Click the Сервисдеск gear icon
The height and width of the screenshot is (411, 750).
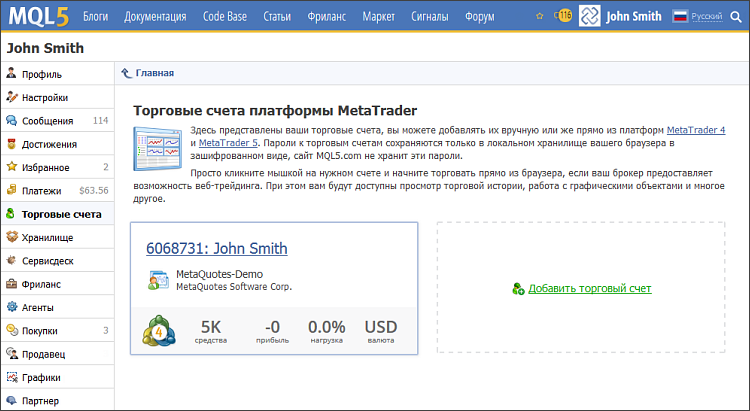pos(11,260)
